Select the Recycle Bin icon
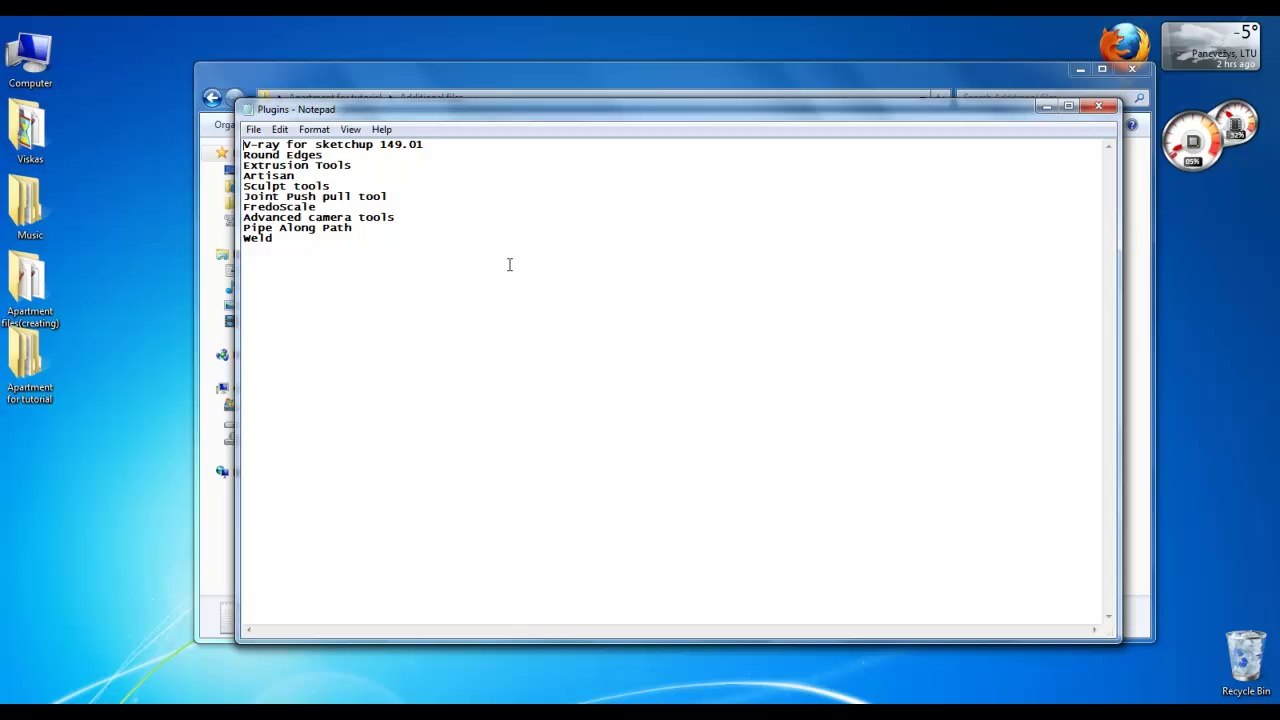Image resolution: width=1280 pixels, height=720 pixels. coord(1245,663)
